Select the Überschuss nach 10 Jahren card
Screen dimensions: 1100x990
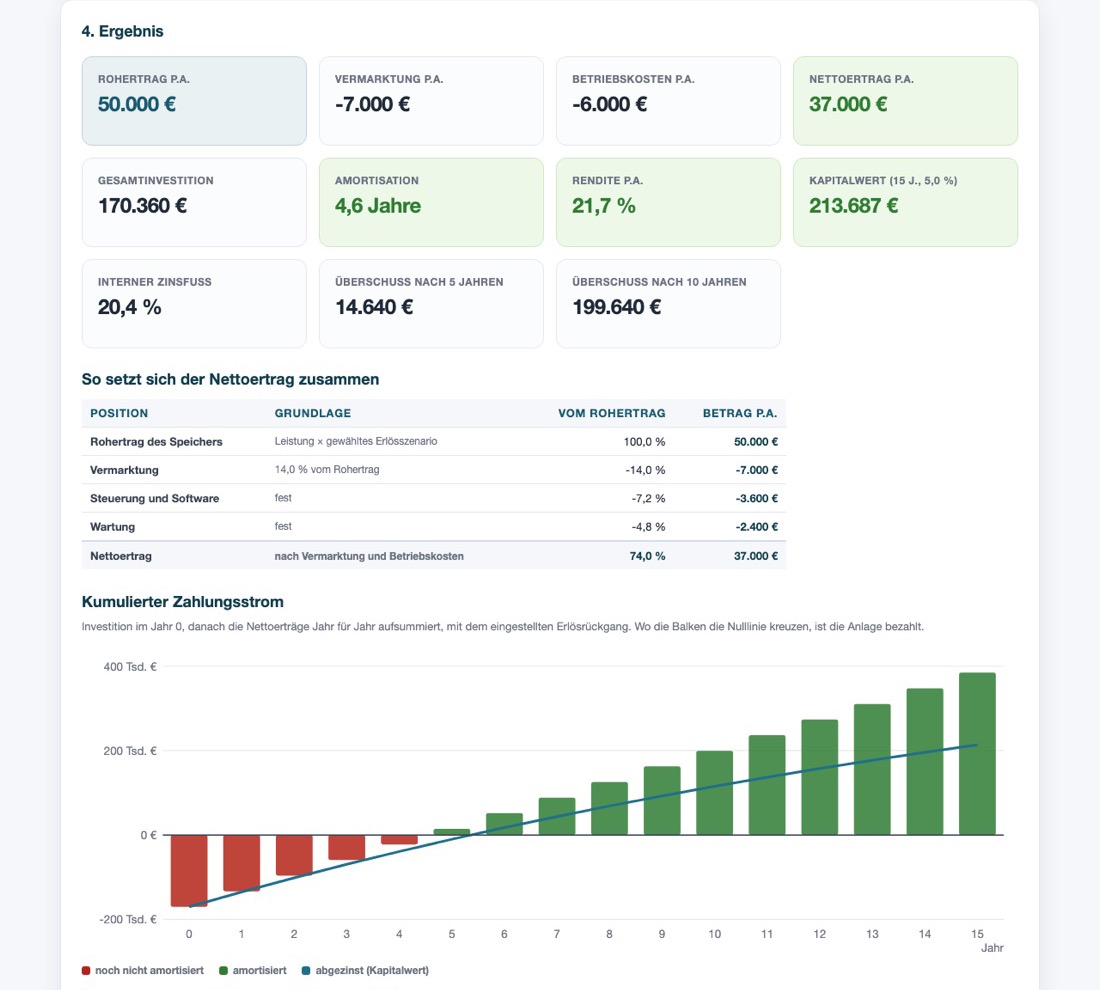click(x=669, y=304)
